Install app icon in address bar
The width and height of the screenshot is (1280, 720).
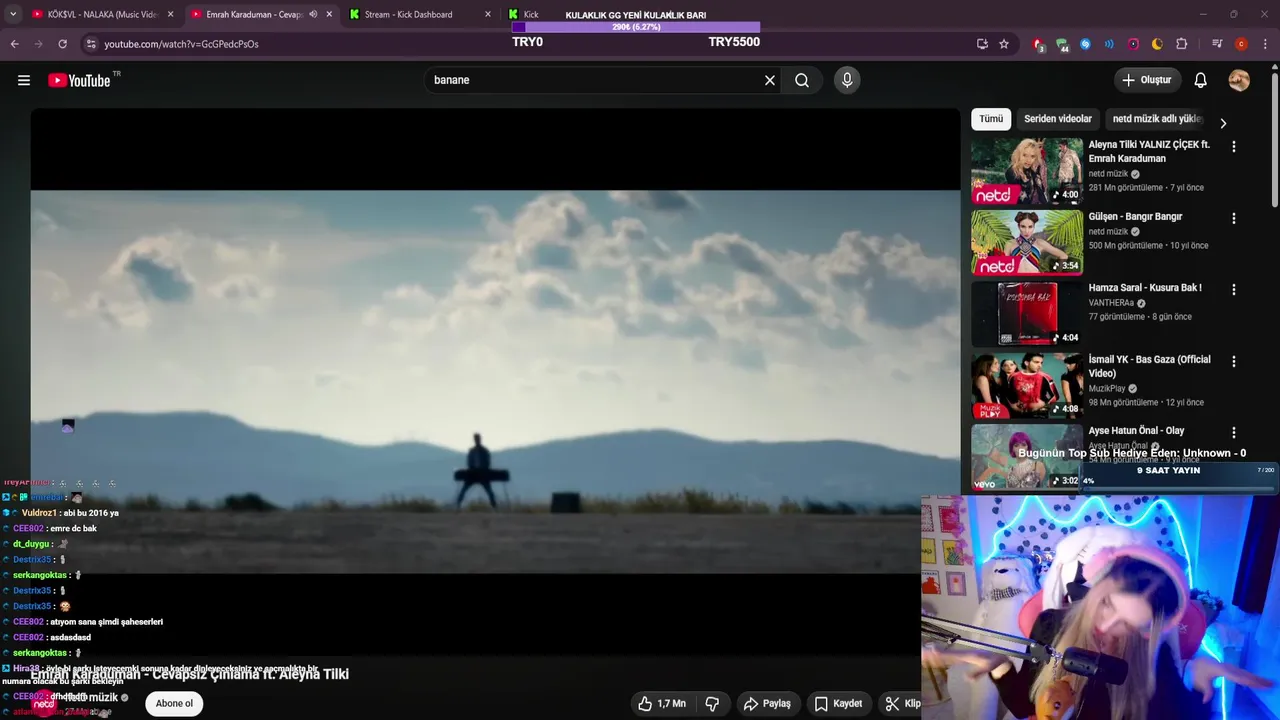tap(982, 44)
